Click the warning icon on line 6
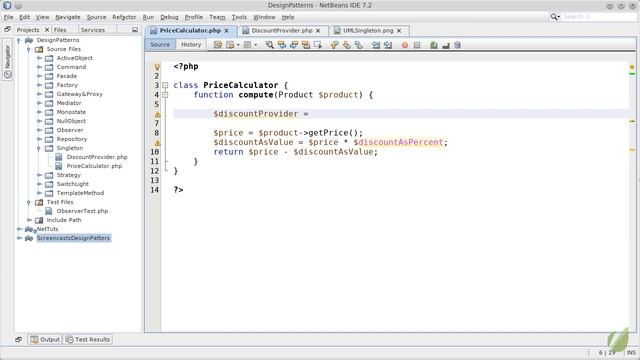The width and height of the screenshot is (640, 360). [158, 114]
